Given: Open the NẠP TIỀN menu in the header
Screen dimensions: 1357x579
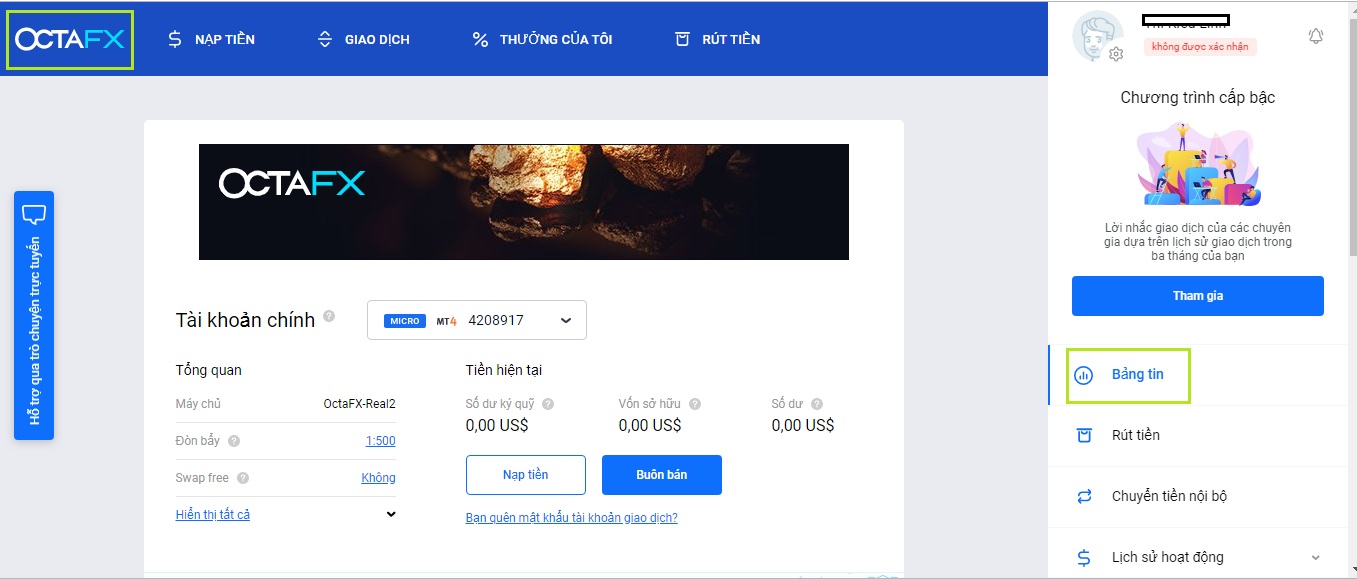Looking at the screenshot, I should 211,40.
